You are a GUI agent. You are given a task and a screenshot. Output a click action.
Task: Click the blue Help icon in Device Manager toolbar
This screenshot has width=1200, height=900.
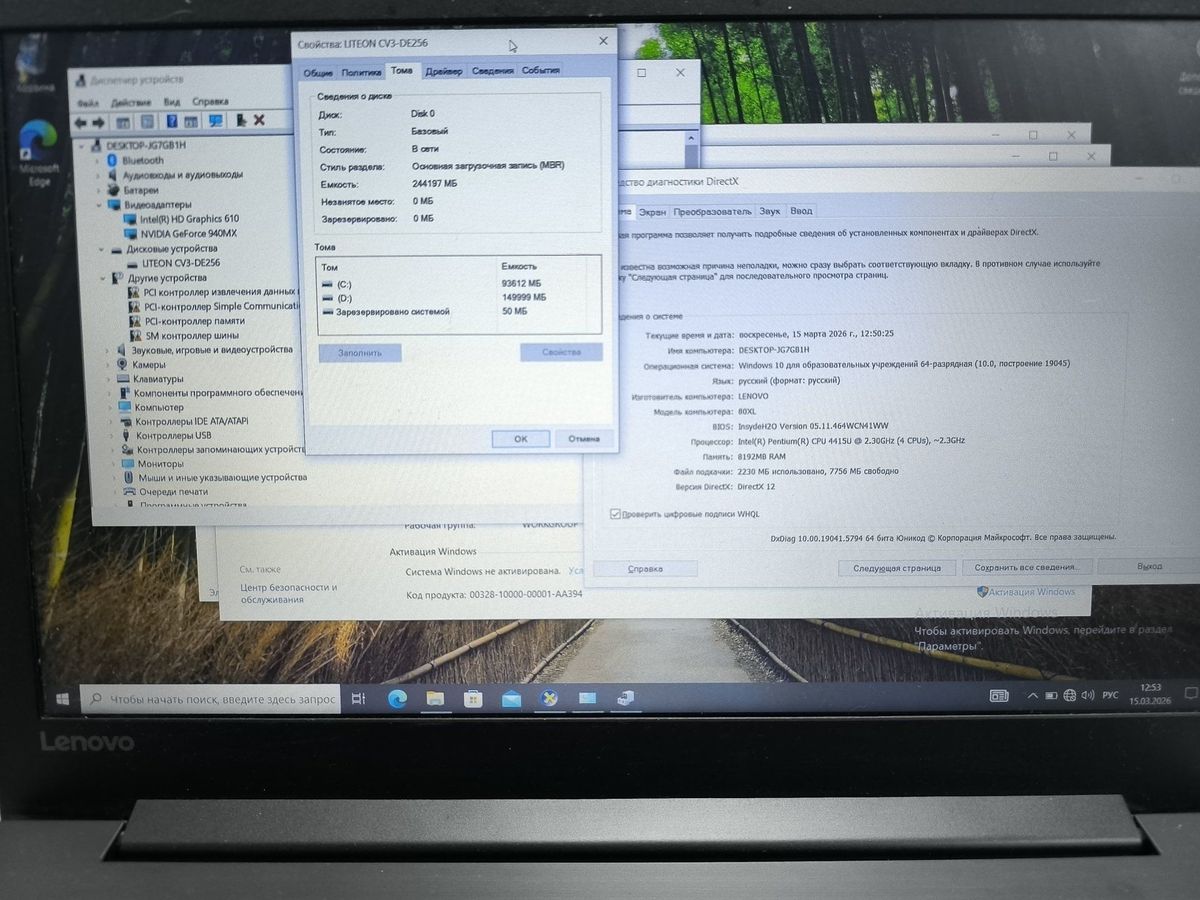(x=170, y=121)
